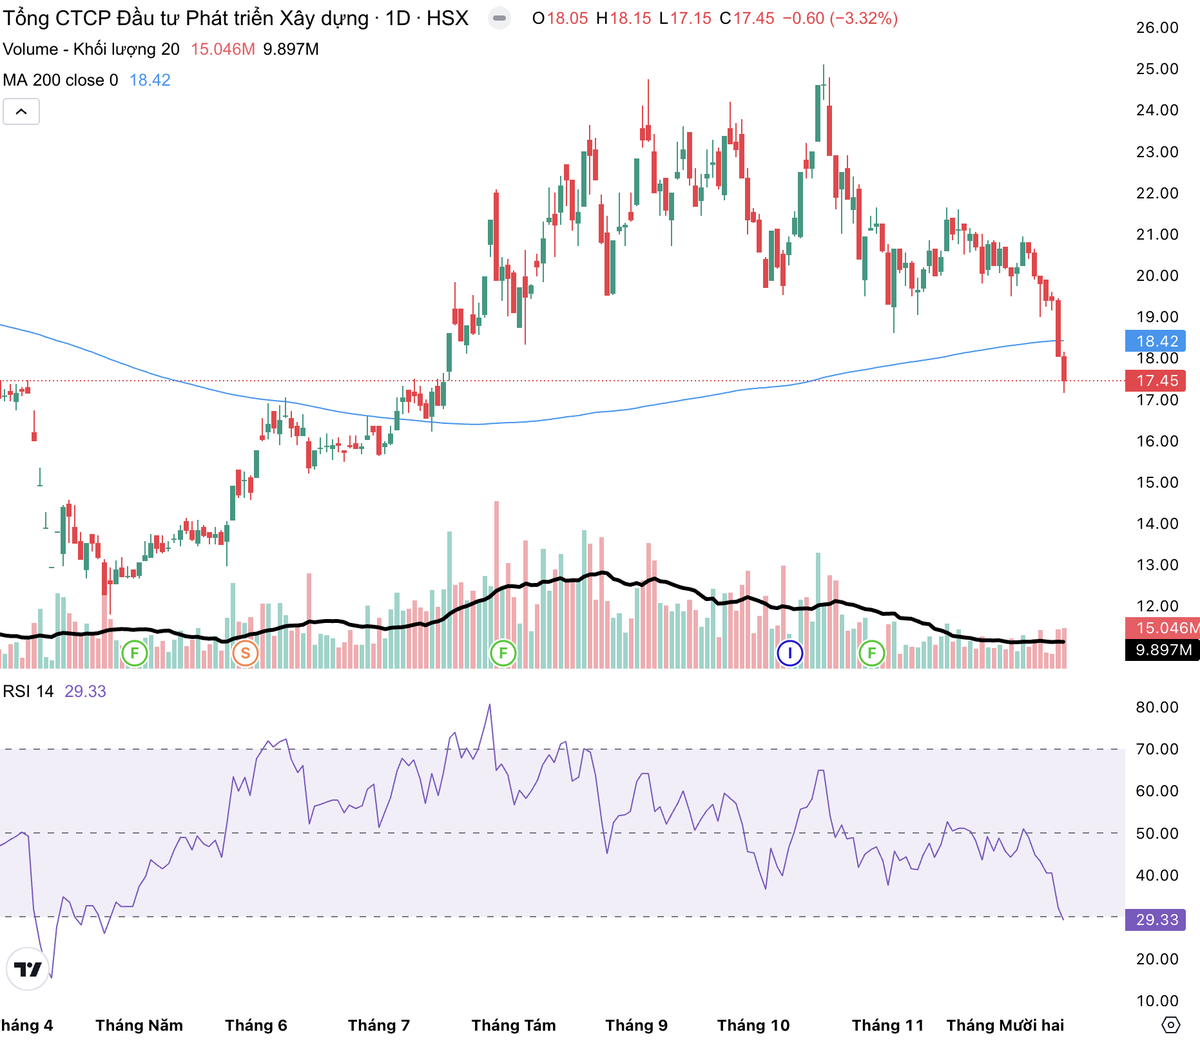Click the market status icon beside HSX
This screenshot has height=1041, width=1200.
pos(500,18)
